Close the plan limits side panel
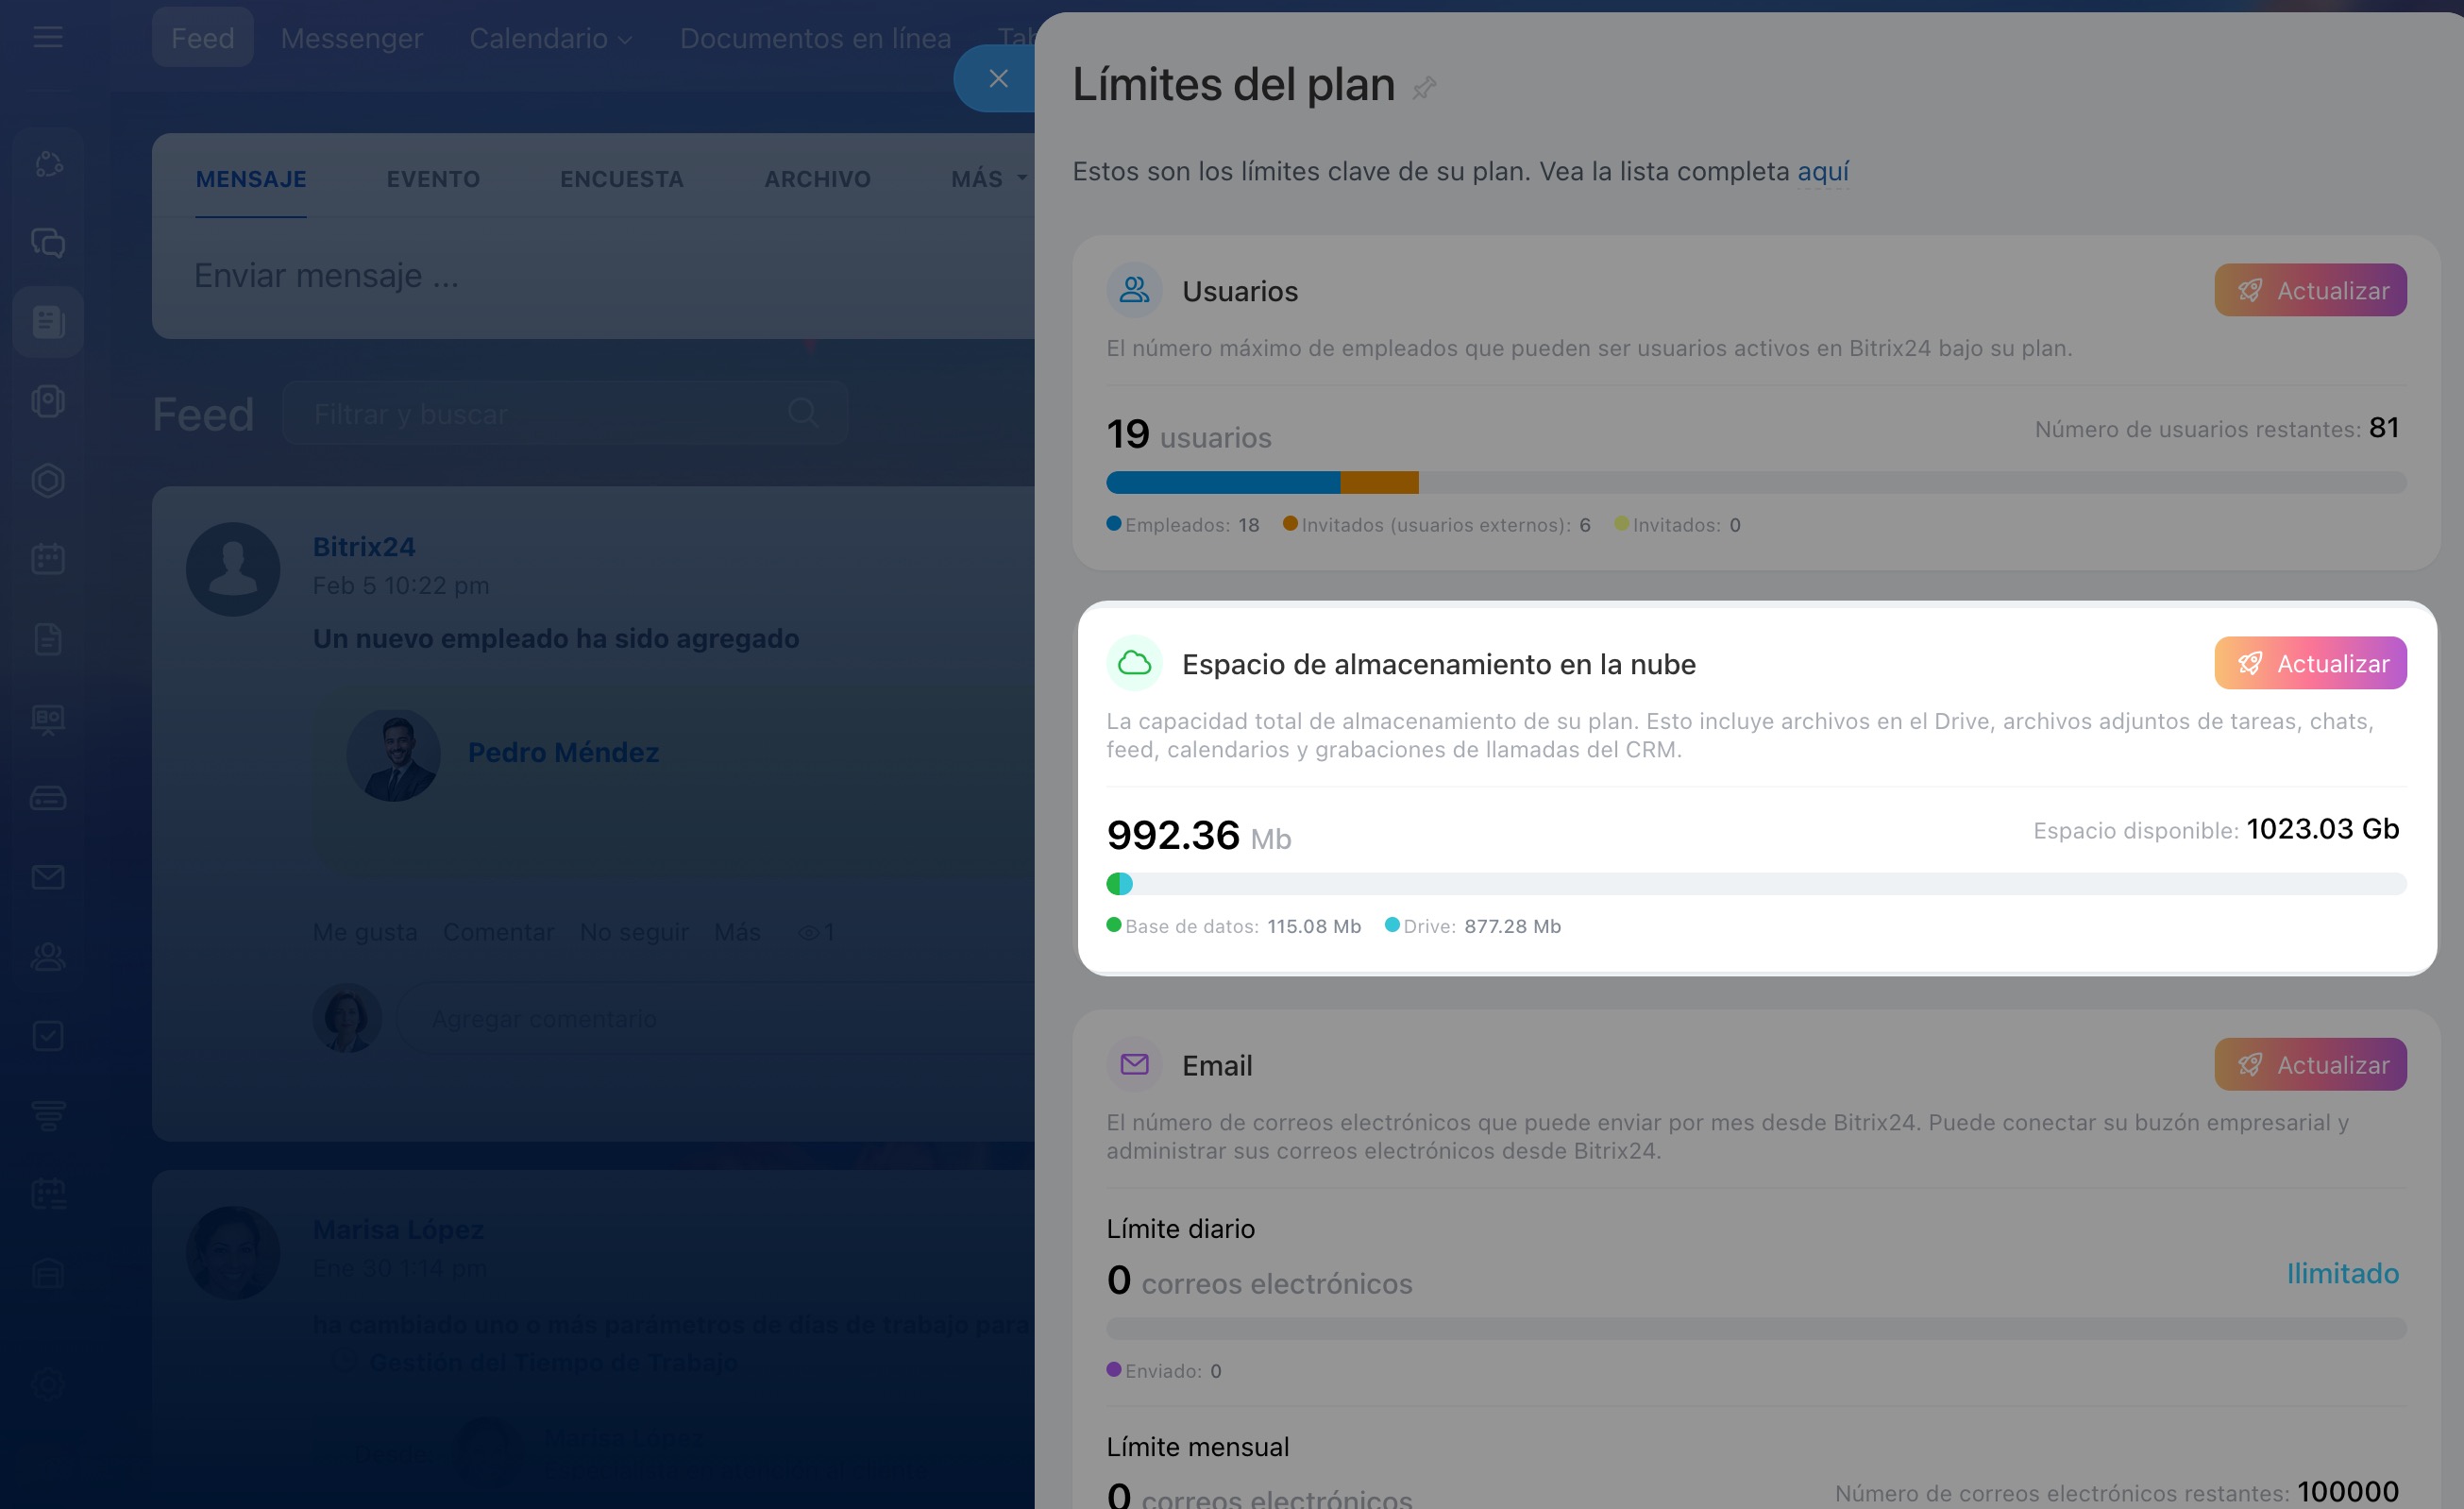The height and width of the screenshot is (1509, 2464). tap(997, 79)
